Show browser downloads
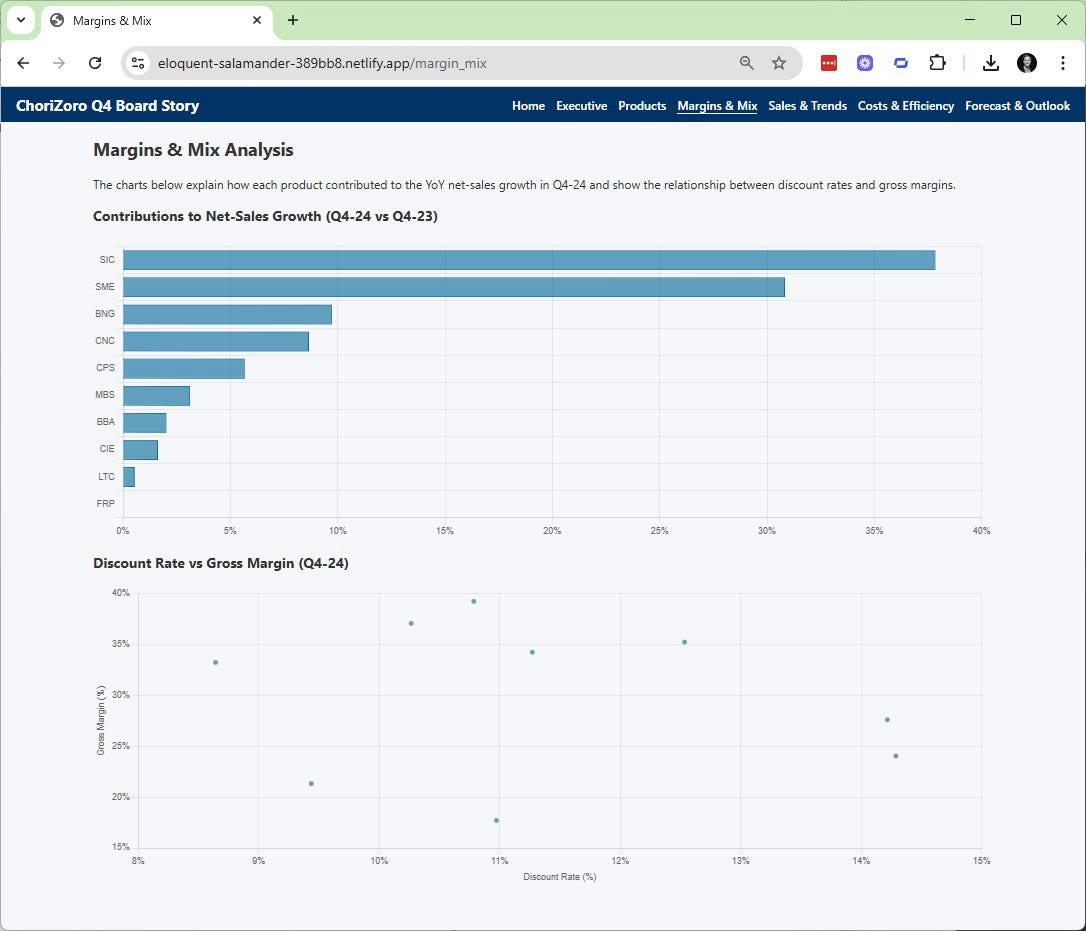Image resolution: width=1086 pixels, height=931 pixels. (x=991, y=63)
